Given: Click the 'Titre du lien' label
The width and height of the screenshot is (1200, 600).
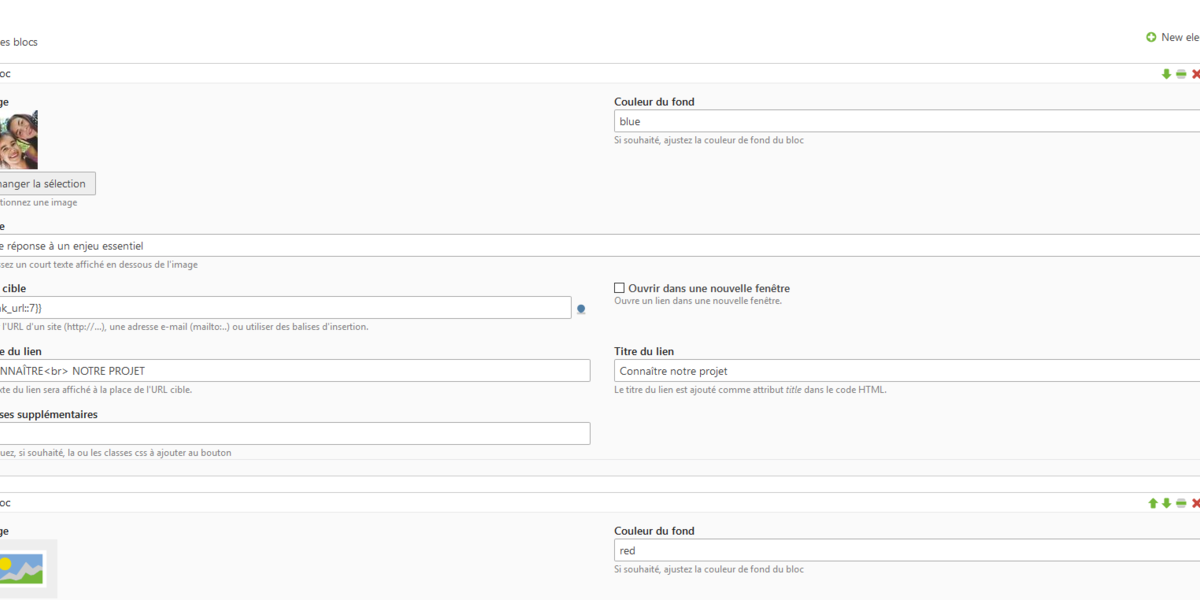Looking at the screenshot, I should [x=644, y=351].
